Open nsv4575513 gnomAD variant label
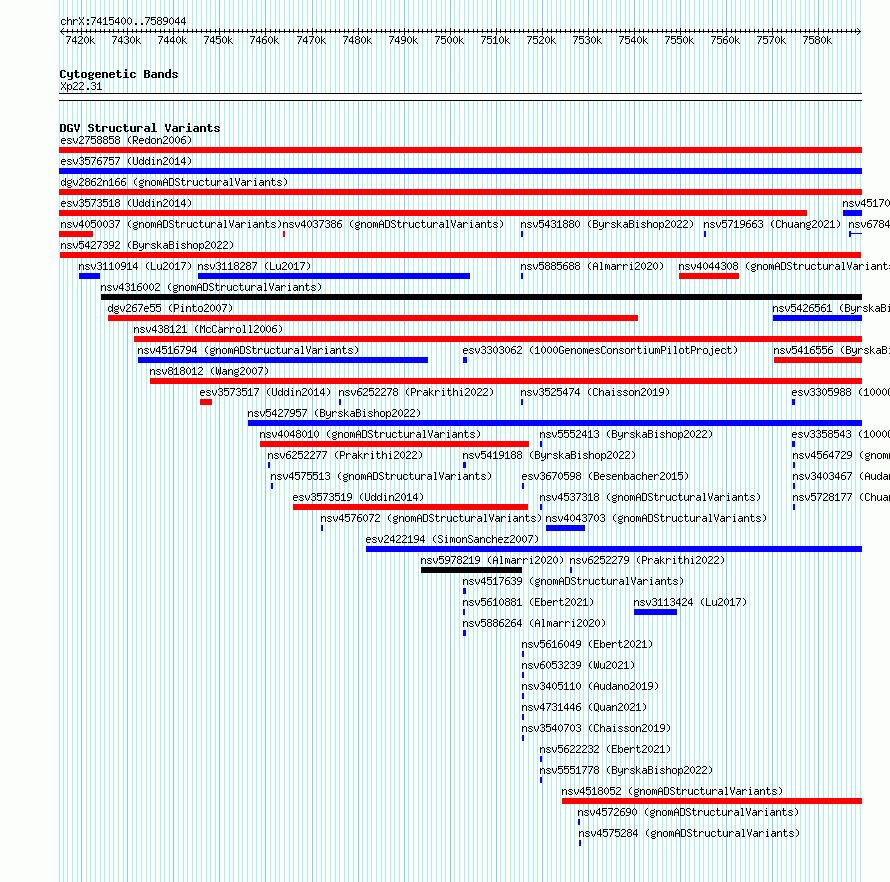The height and width of the screenshot is (882, 890). (x=381, y=476)
